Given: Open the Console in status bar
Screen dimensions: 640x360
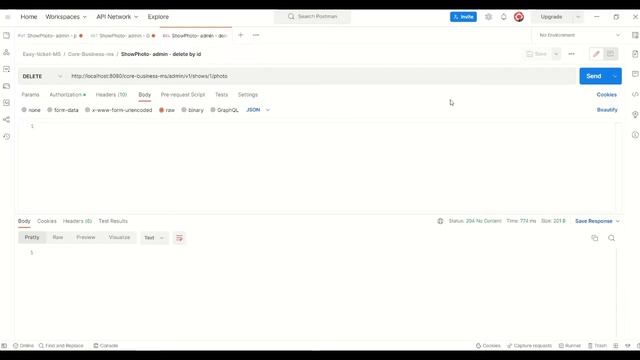Looking at the screenshot, I should pyautogui.click(x=106, y=346).
